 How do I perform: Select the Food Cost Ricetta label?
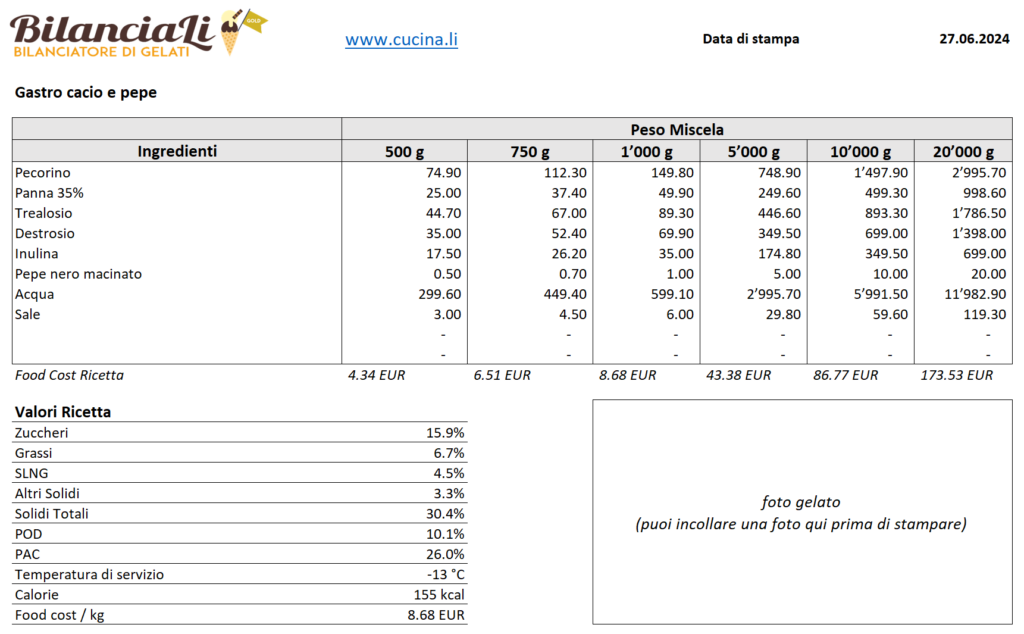(69, 375)
